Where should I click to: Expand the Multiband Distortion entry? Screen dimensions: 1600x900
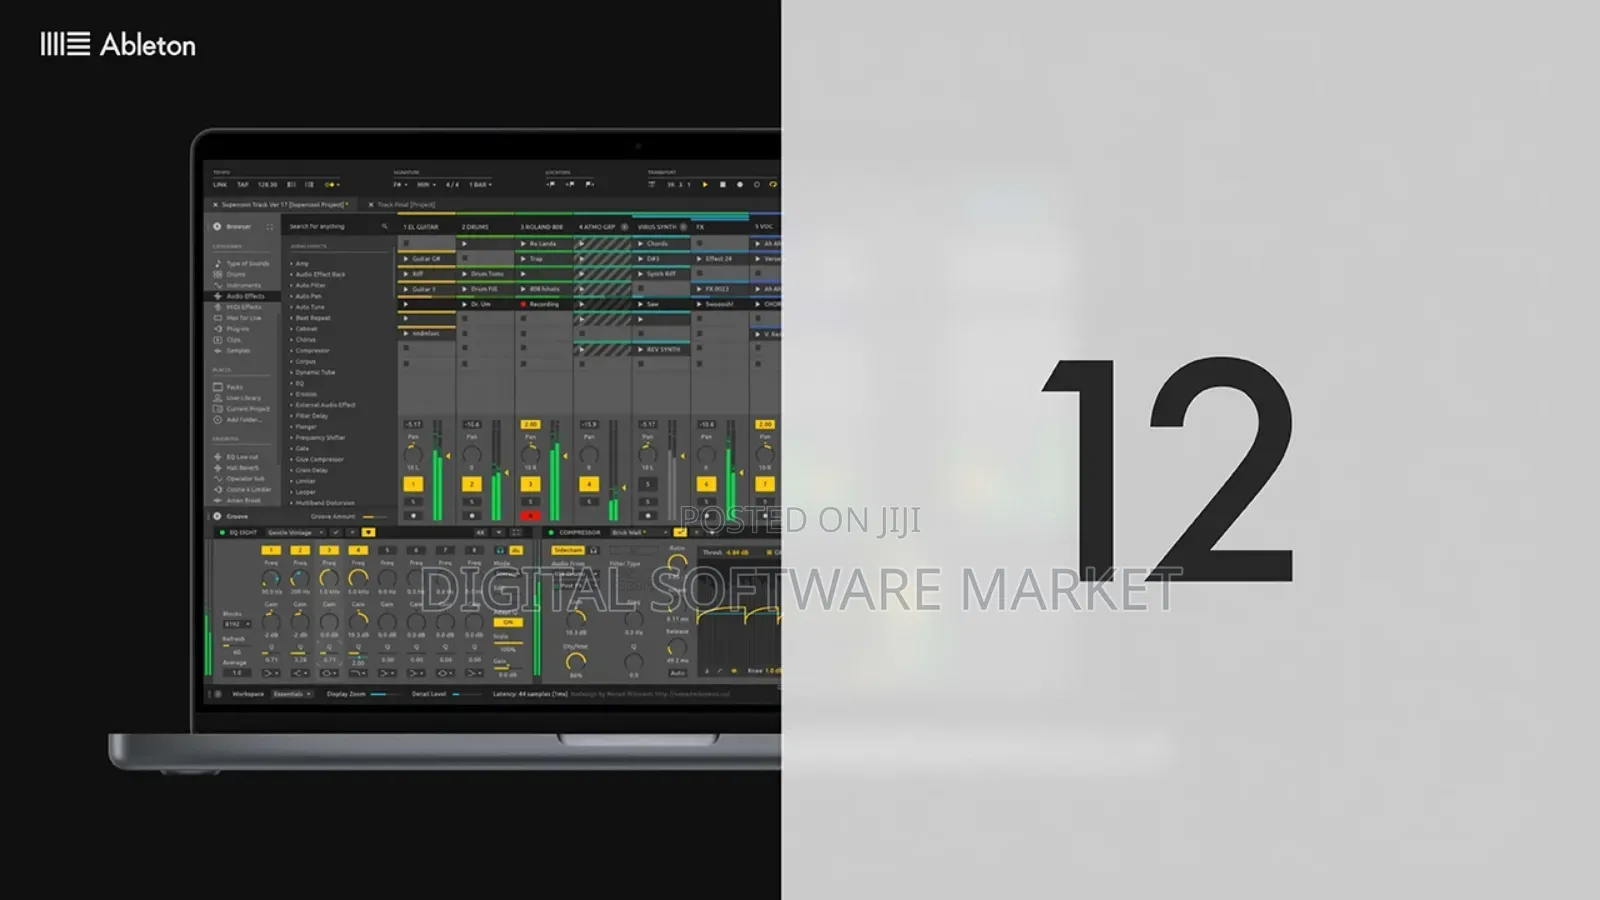pyautogui.click(x=292, y=503)
